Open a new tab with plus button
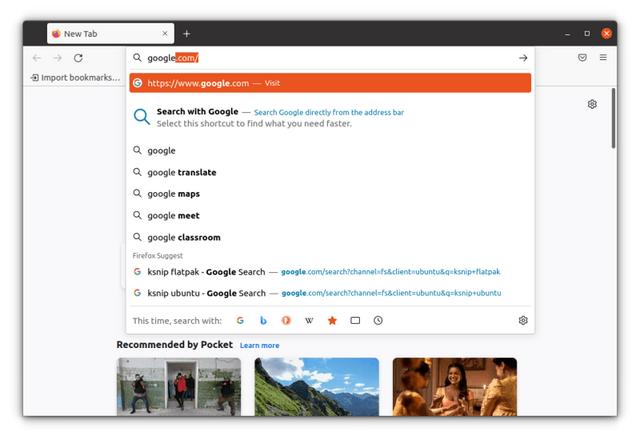Screen dimensions: 640x440 click(187, 34)
